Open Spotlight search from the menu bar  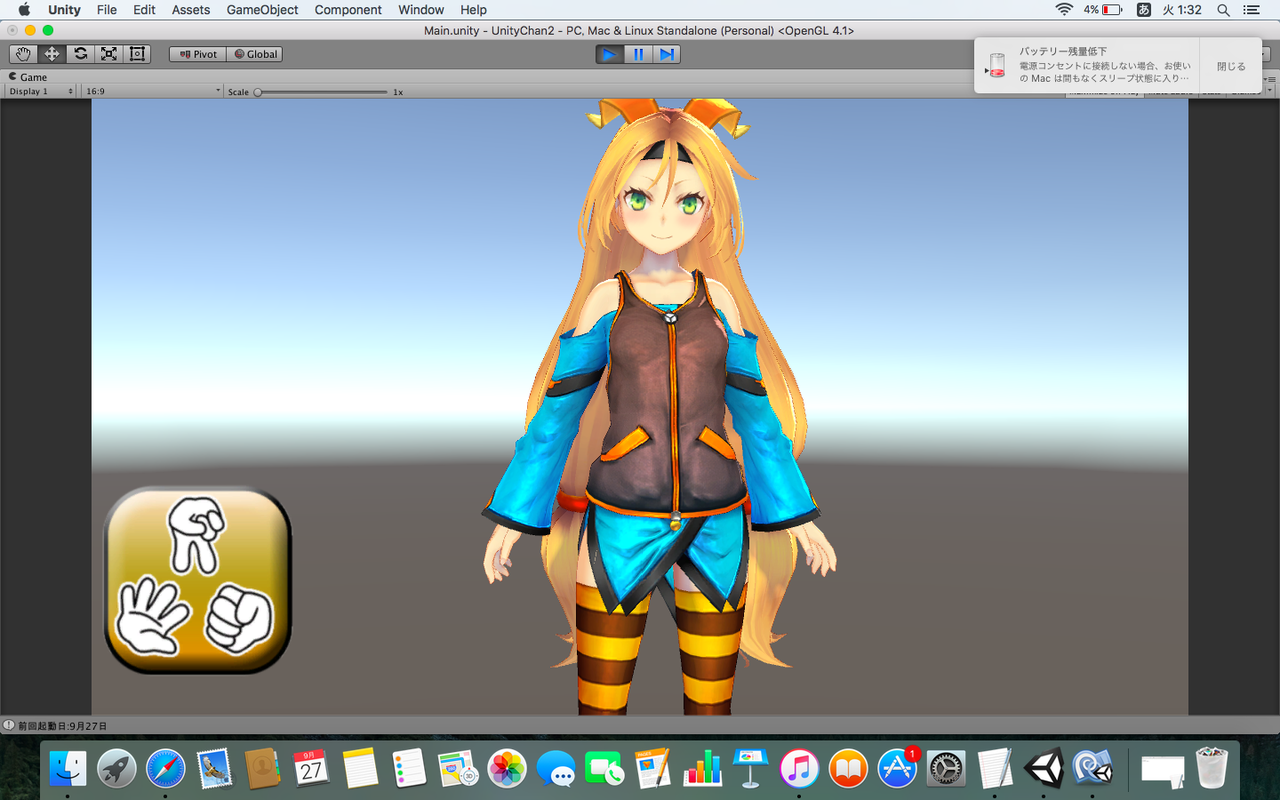1222,10
